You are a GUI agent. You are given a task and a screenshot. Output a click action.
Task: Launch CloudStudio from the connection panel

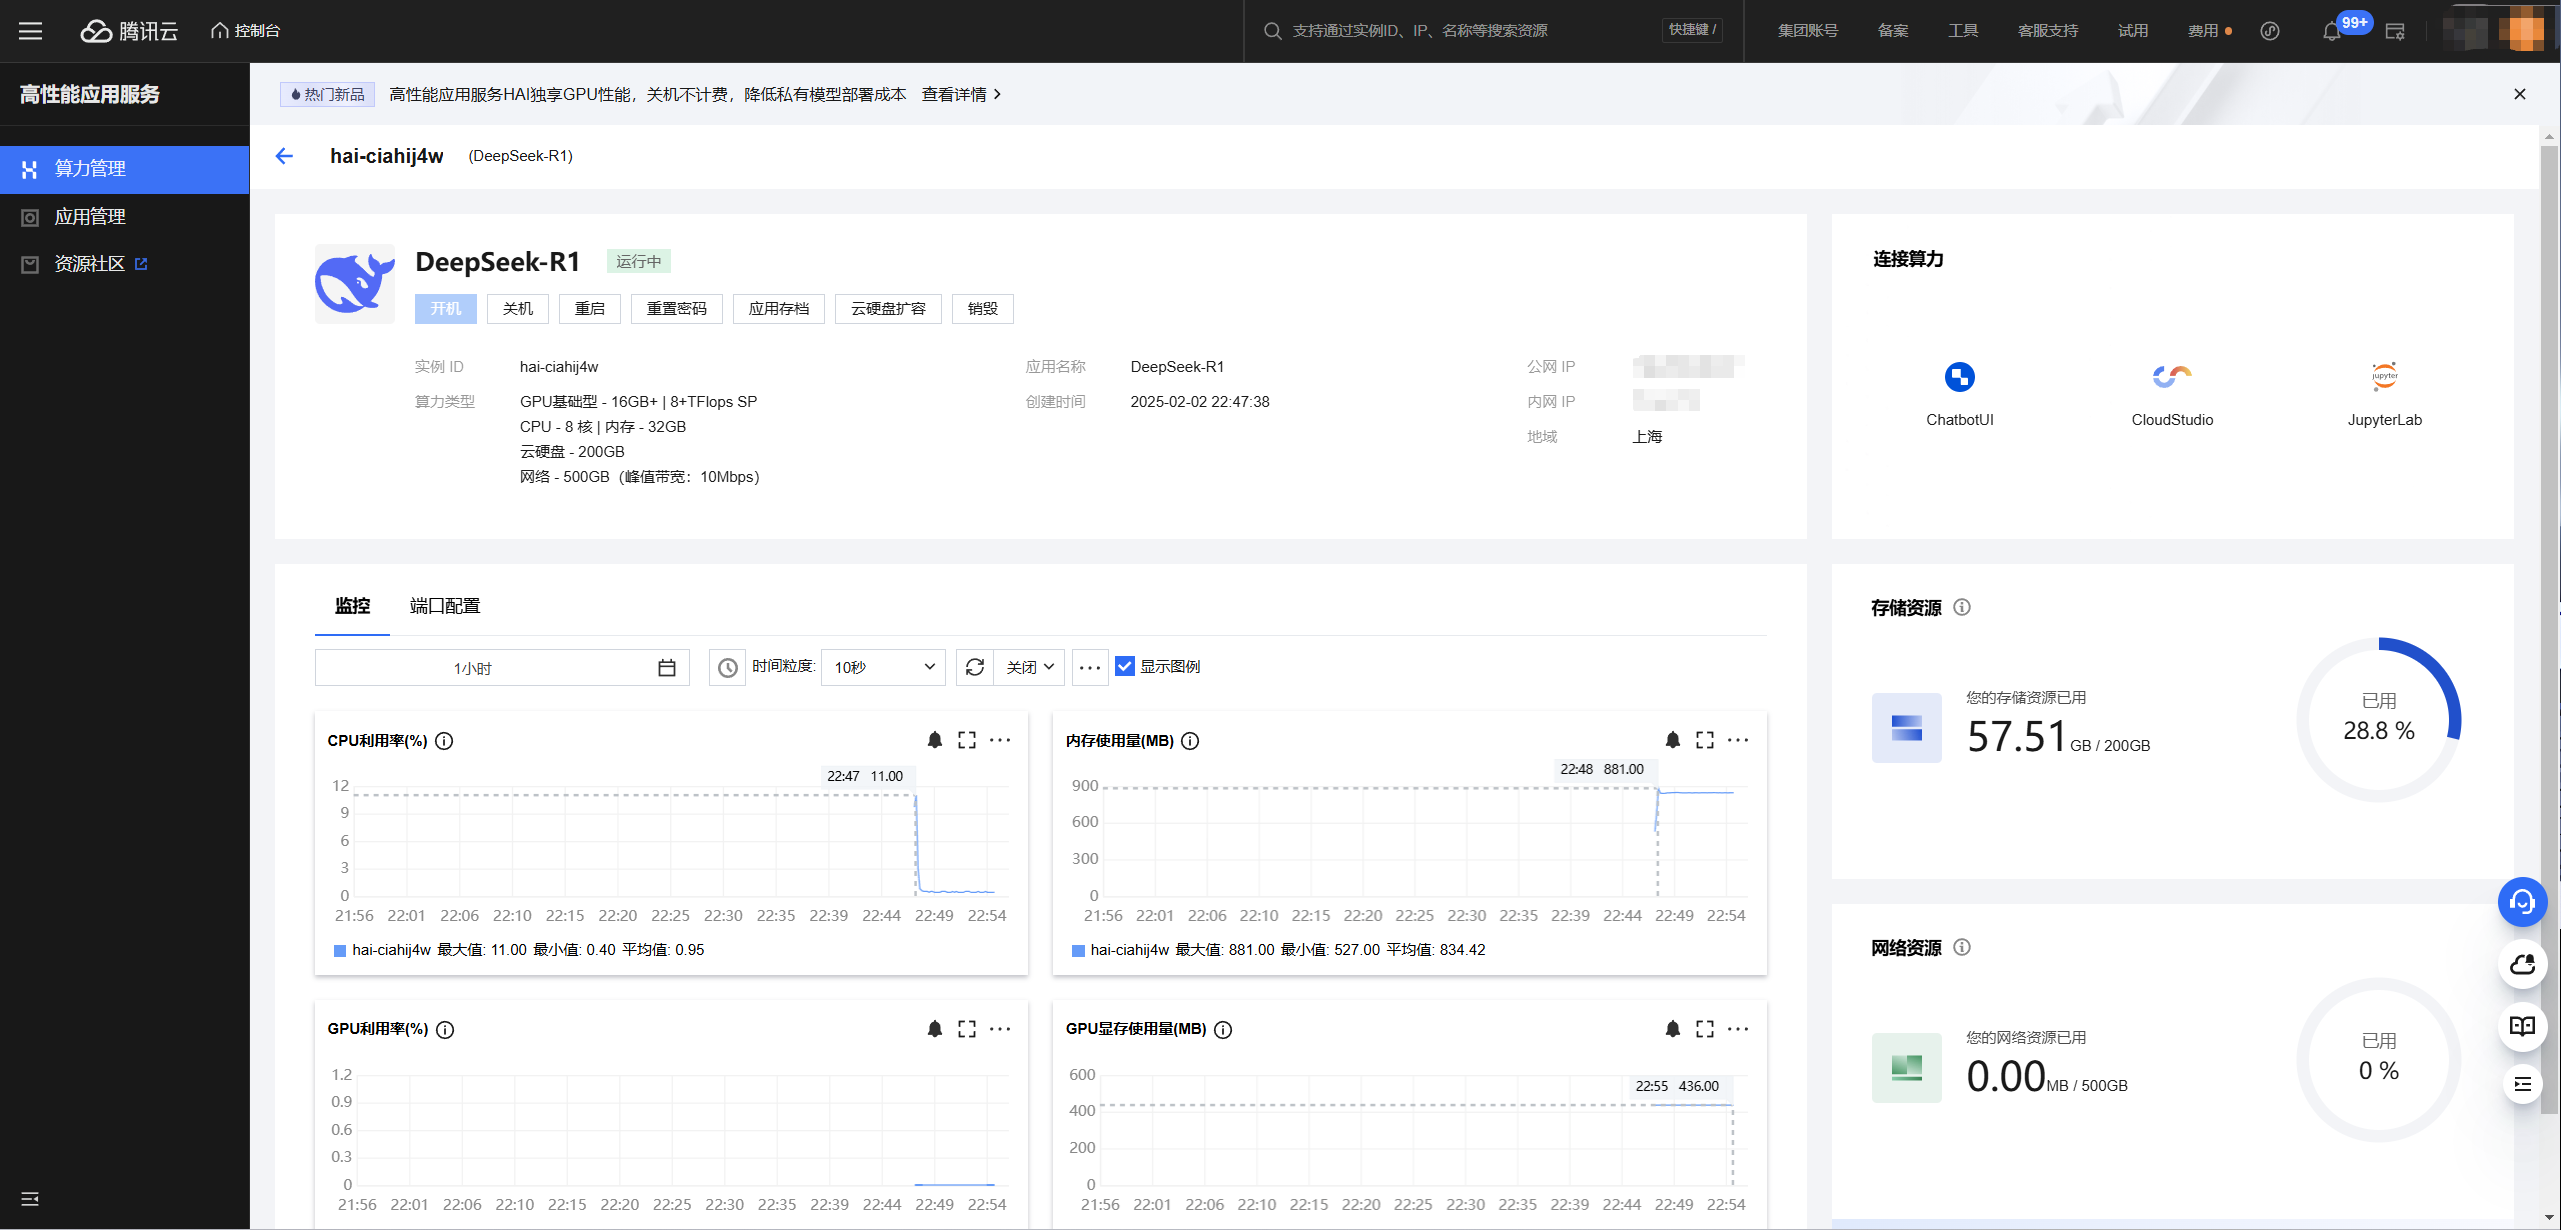pos(2171,378)
